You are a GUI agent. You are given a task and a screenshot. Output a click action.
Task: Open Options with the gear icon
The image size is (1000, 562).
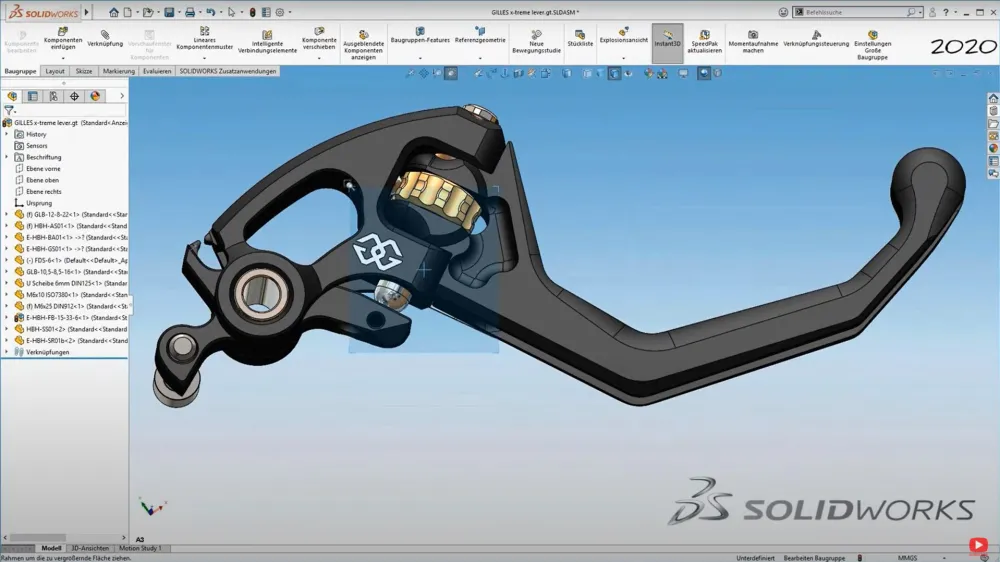[279, 12]
